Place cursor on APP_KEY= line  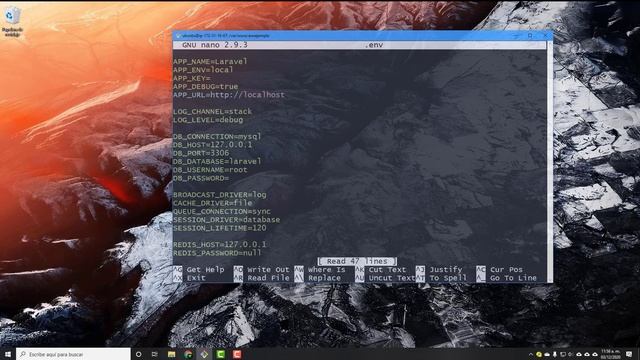click(x=192, y=78)
